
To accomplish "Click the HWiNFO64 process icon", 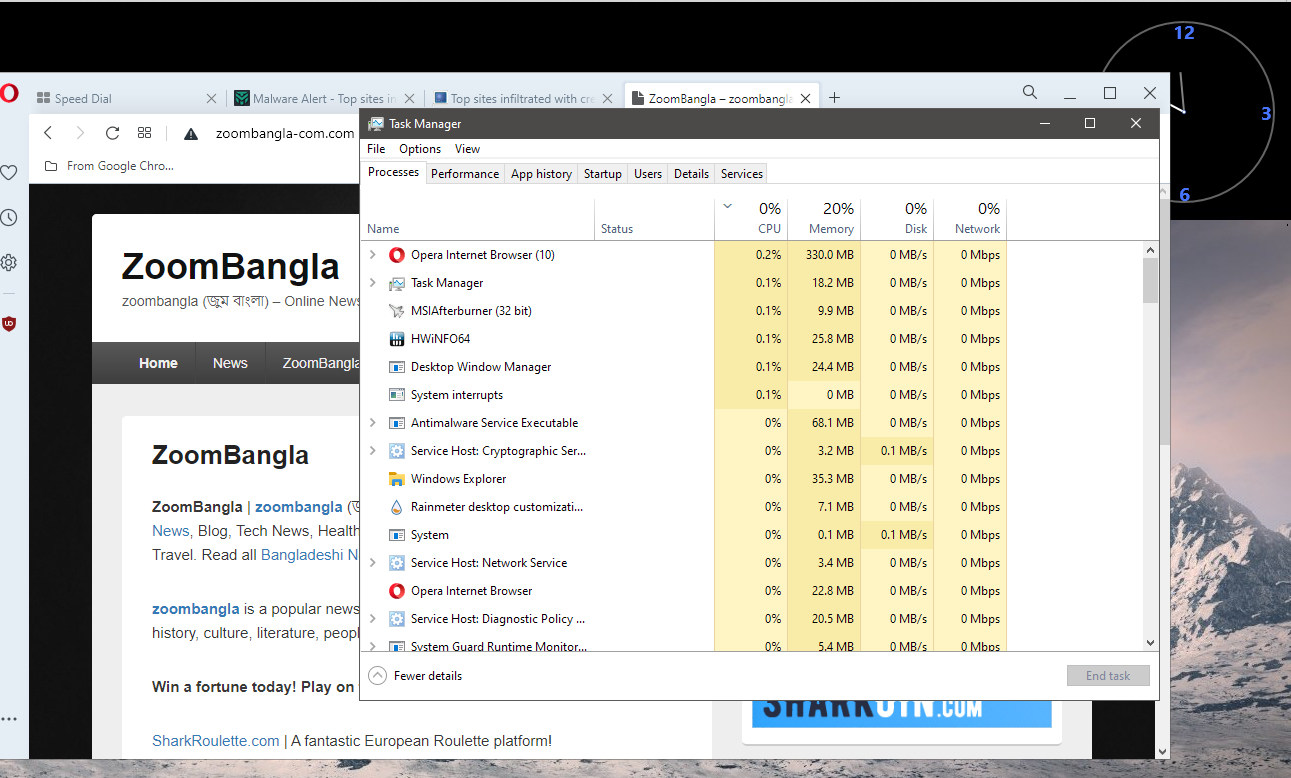I will coord(396,339).
